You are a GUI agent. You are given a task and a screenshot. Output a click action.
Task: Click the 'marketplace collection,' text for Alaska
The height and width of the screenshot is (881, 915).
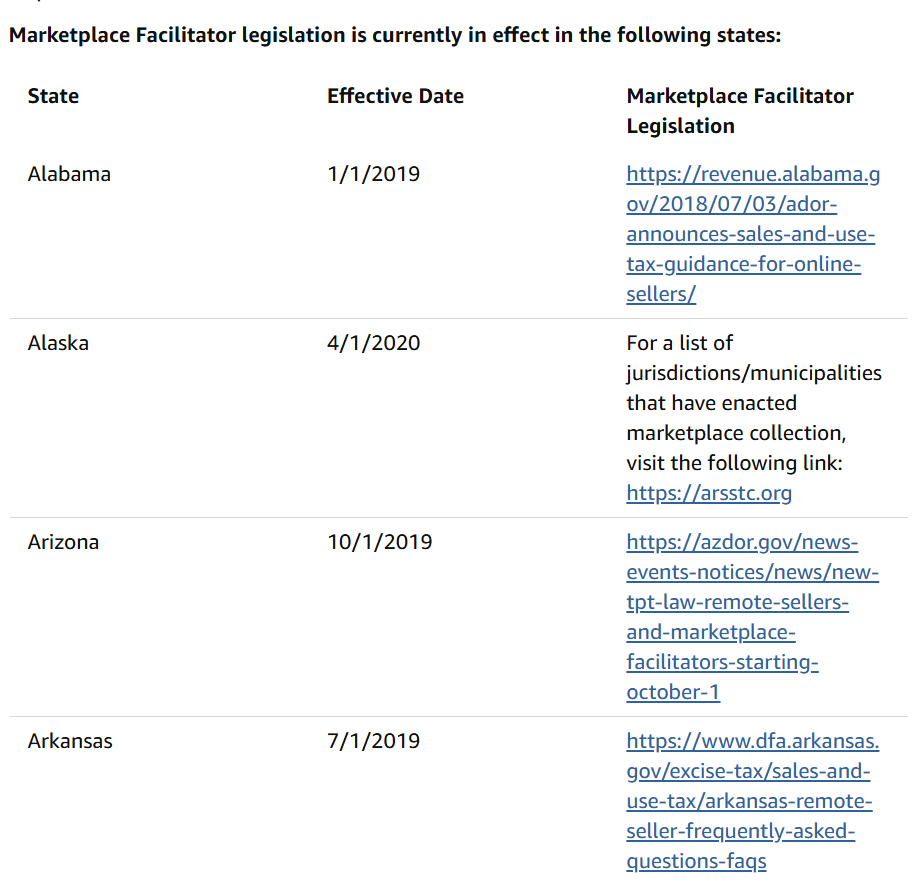pos(735,433)
